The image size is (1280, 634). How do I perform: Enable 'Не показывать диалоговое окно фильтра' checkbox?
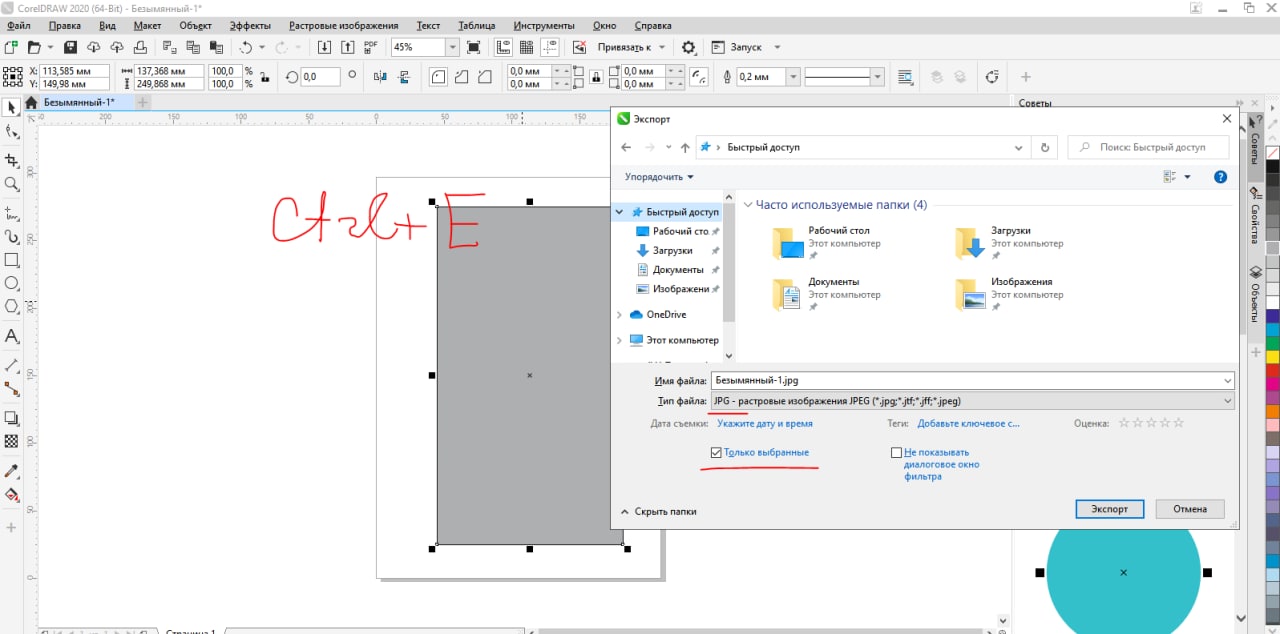(896, 453)
